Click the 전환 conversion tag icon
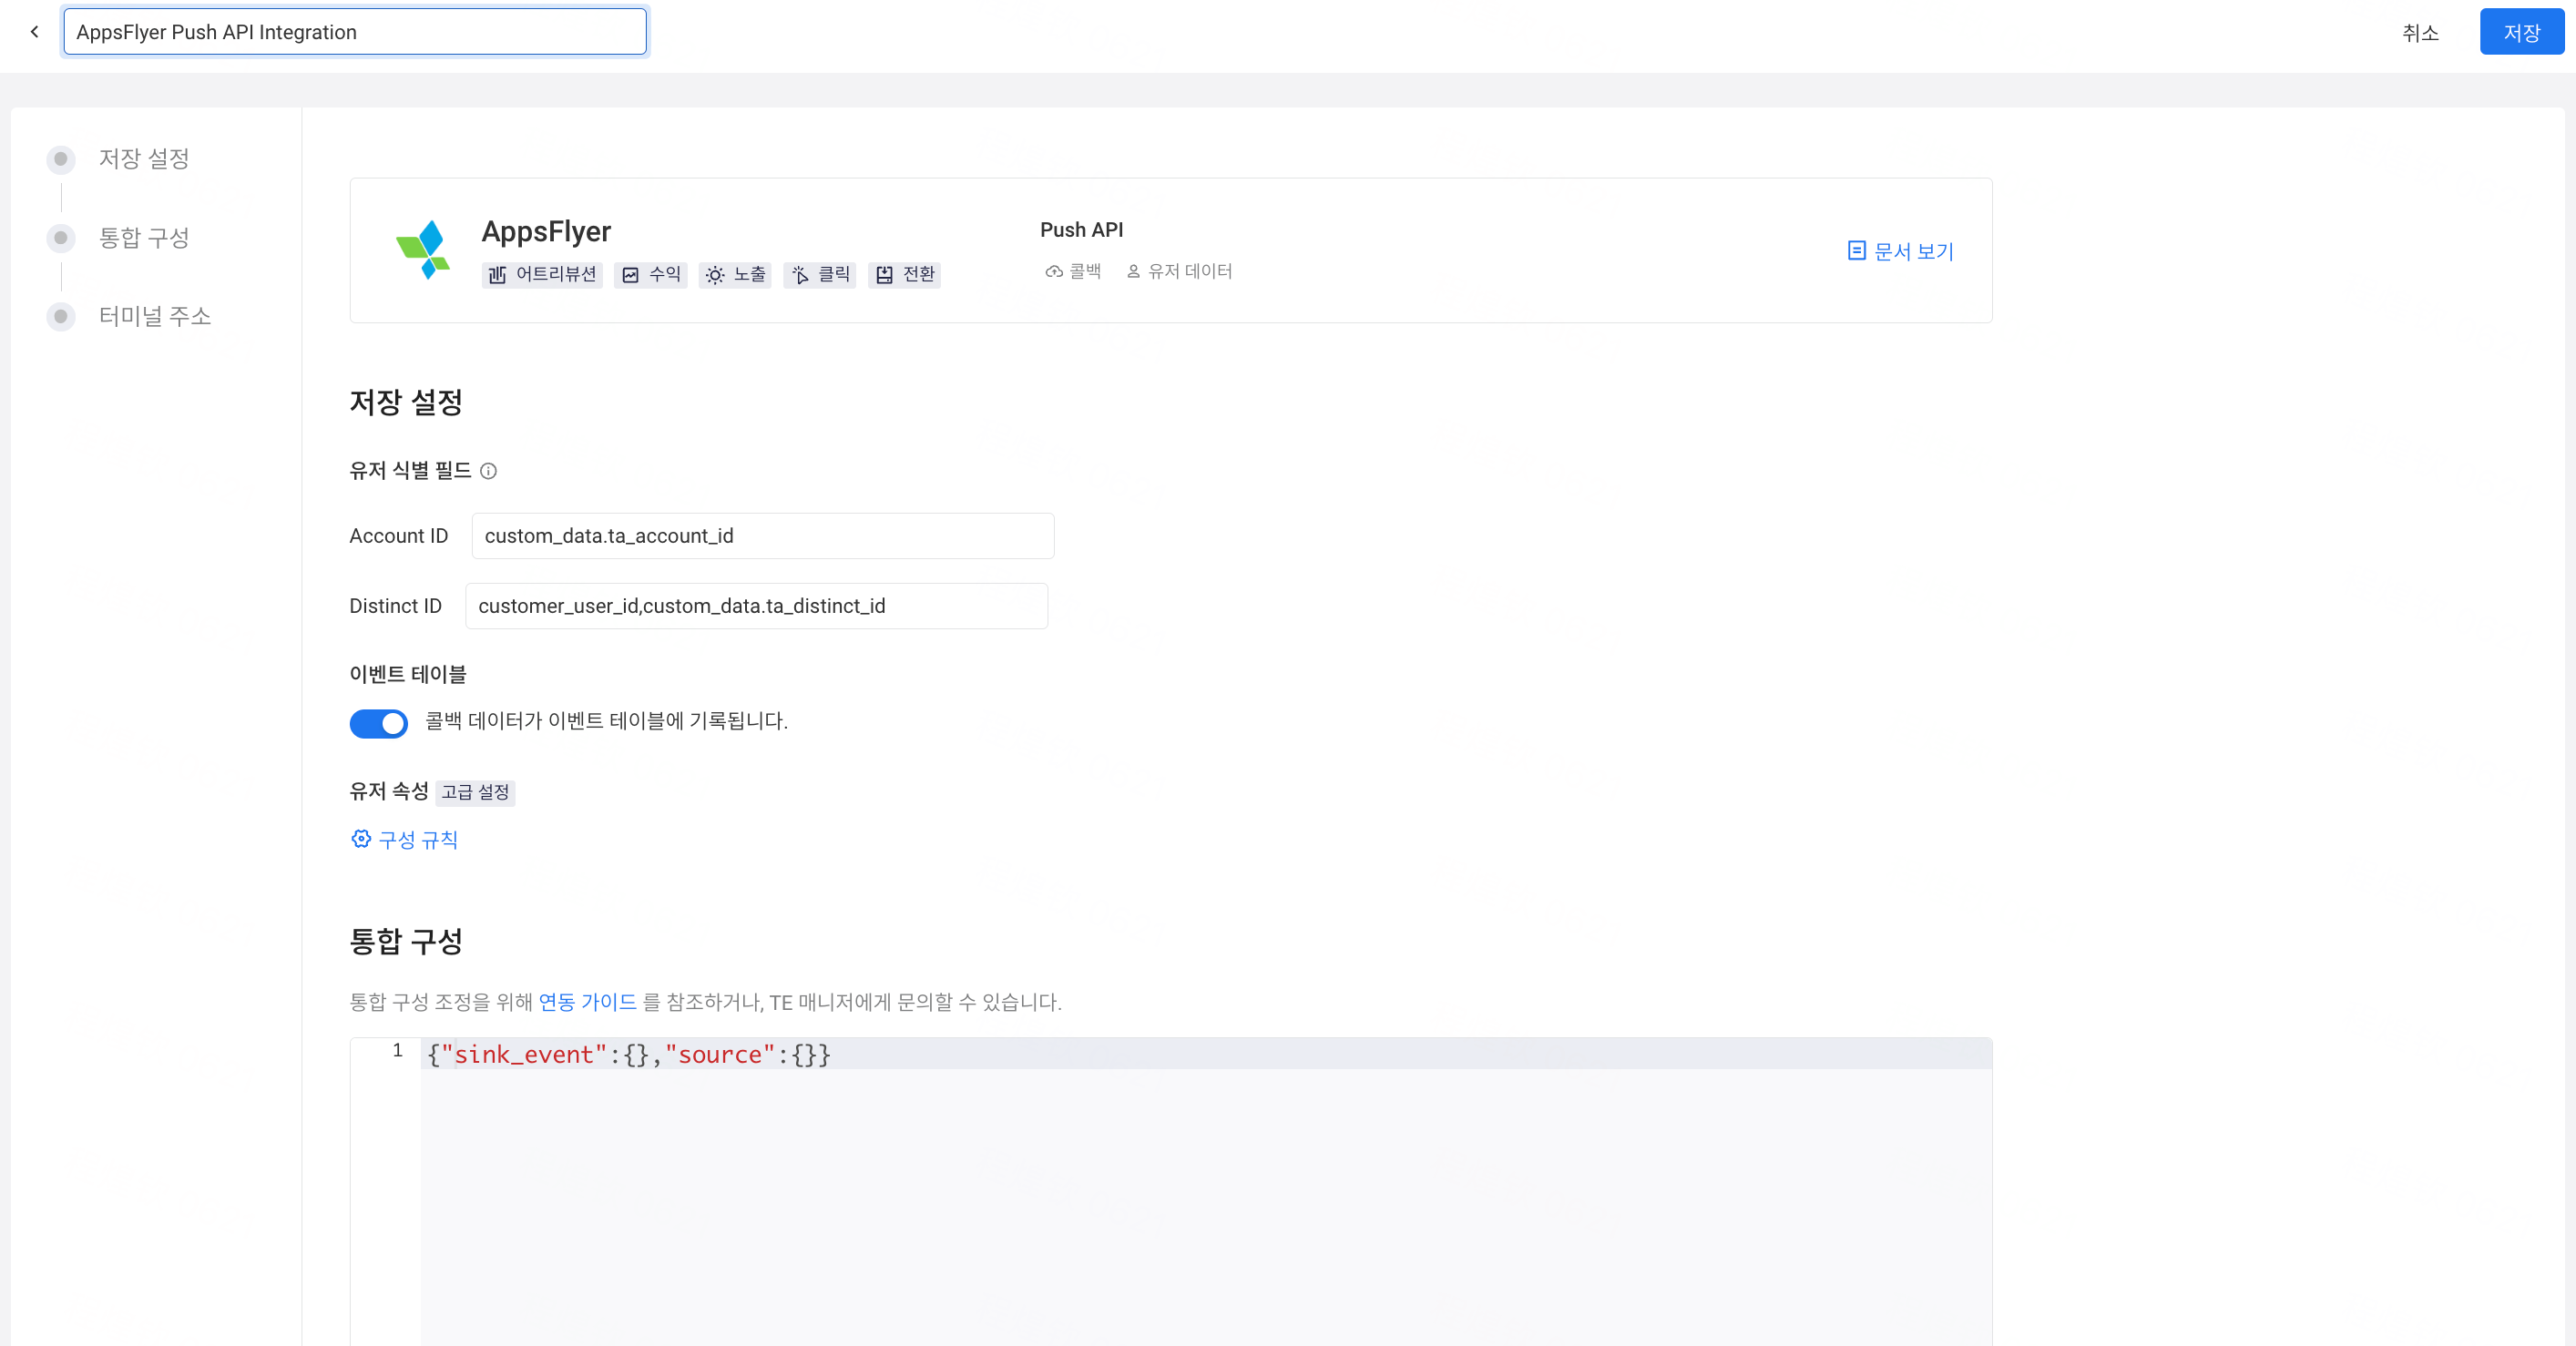 pyautogui.click(x=884, y=275)
